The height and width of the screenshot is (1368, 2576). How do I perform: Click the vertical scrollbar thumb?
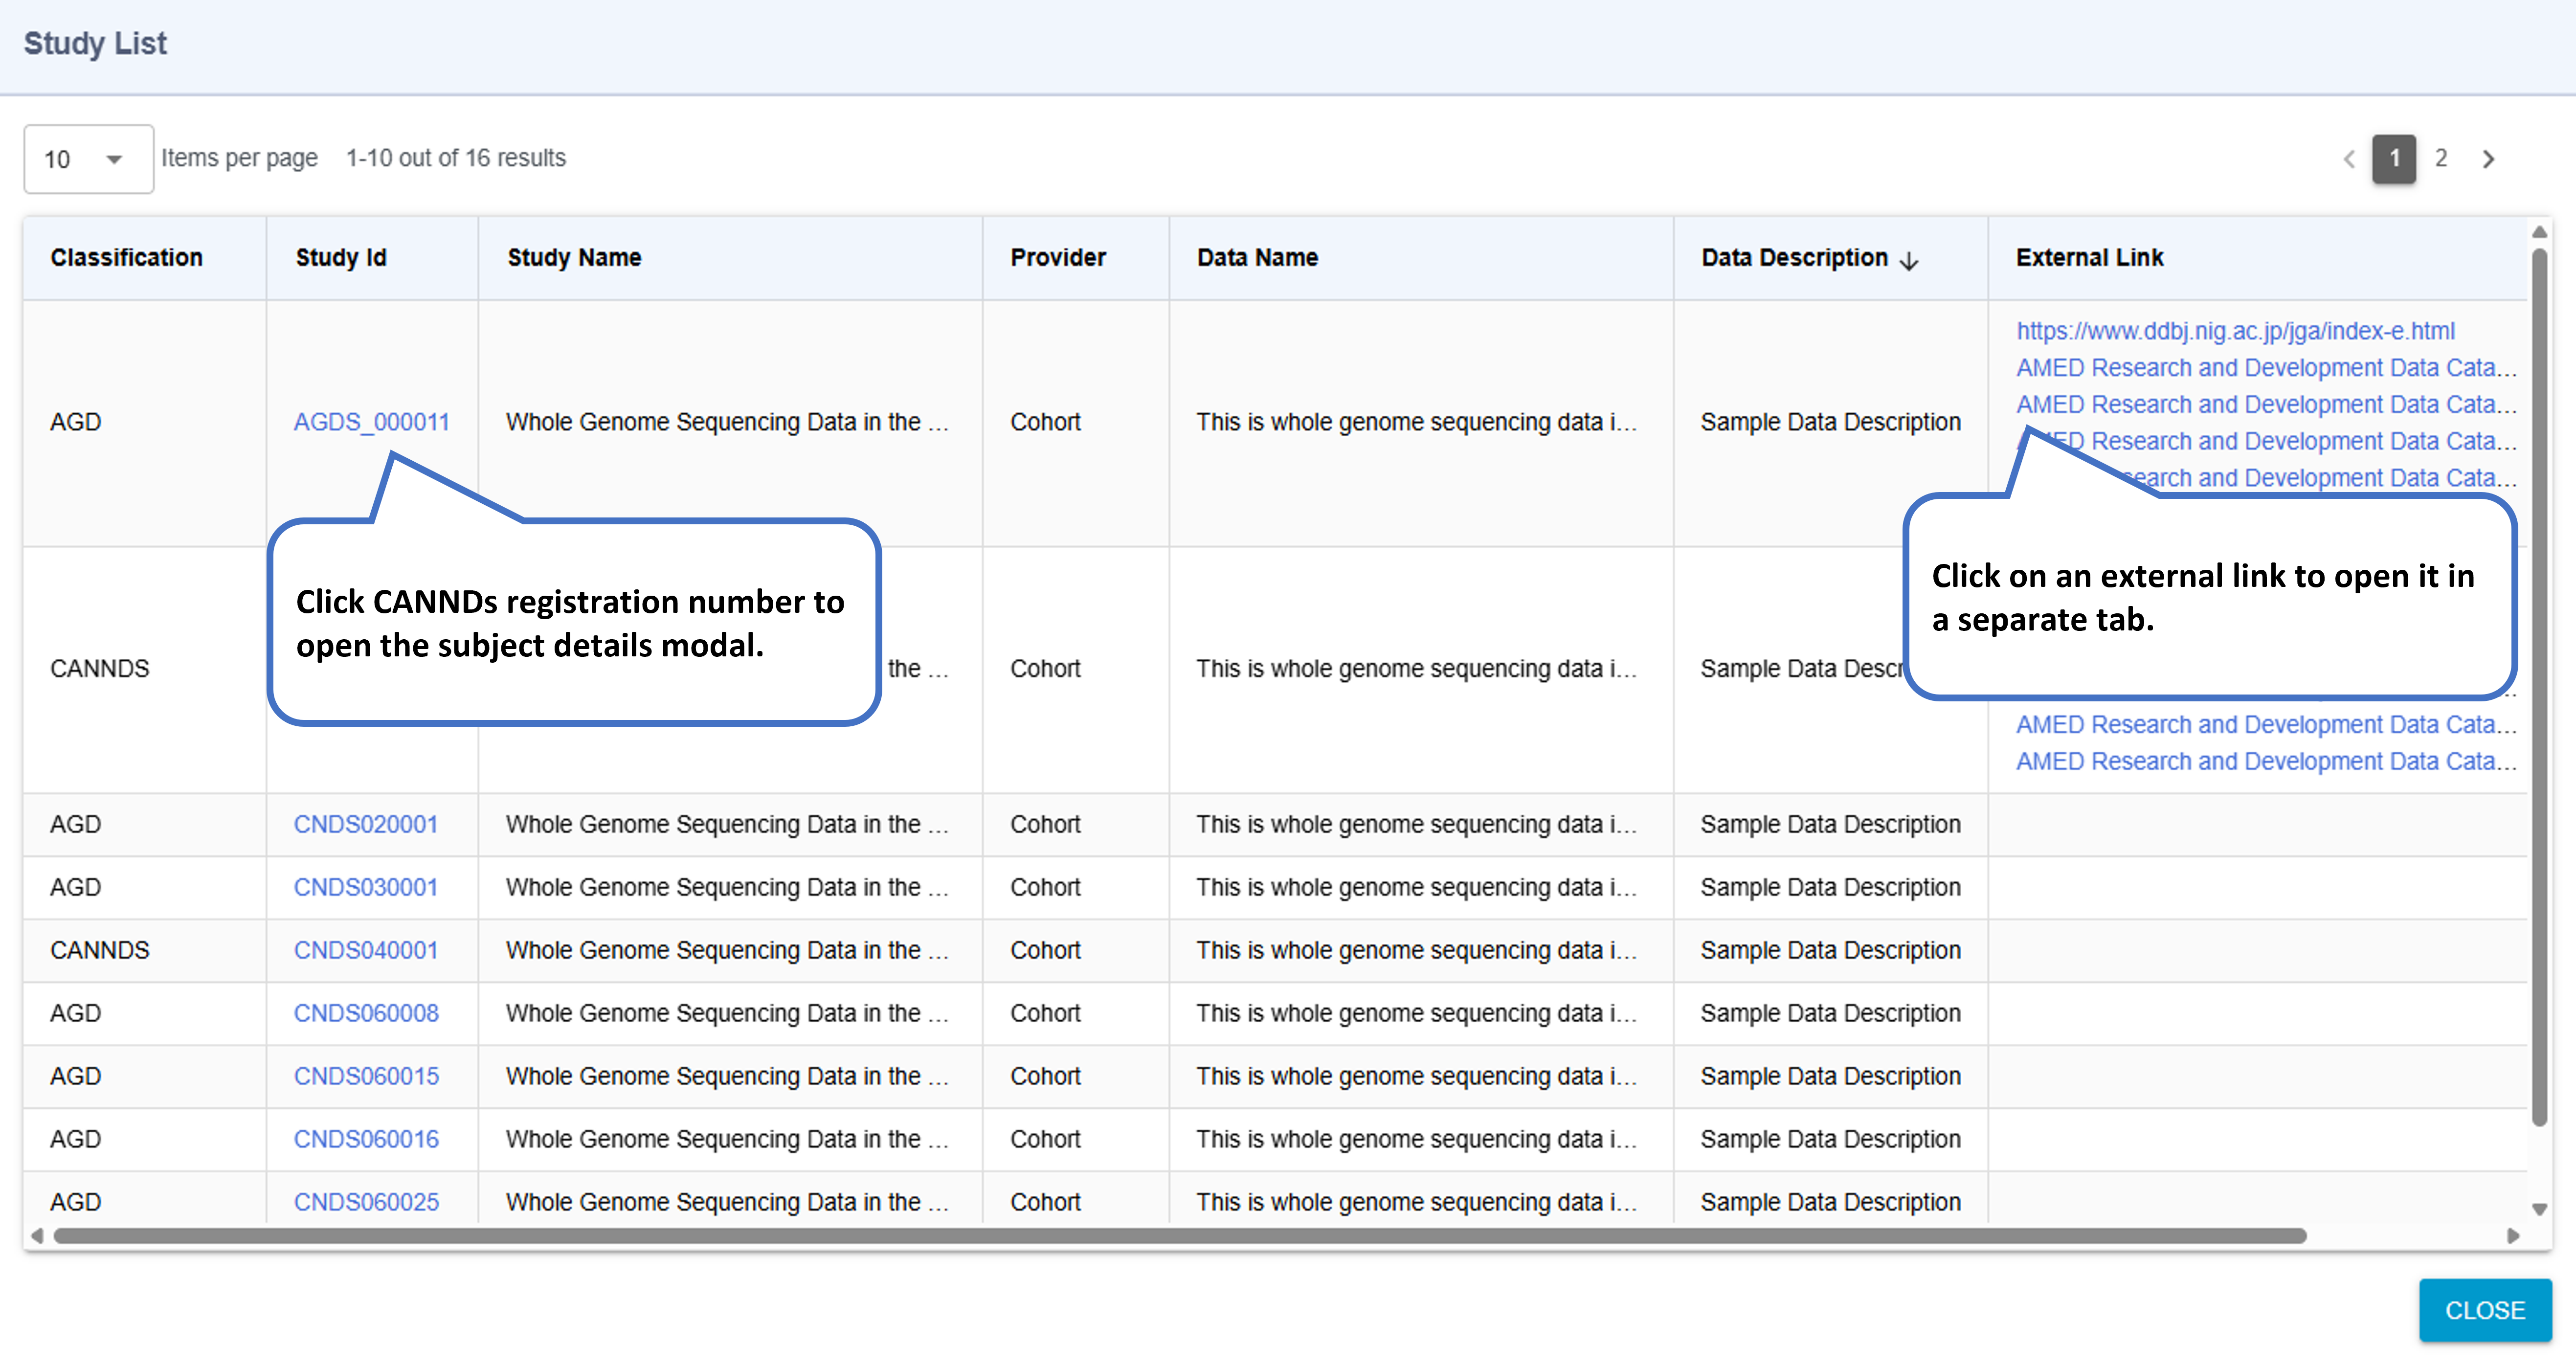tap(2539, 687)
